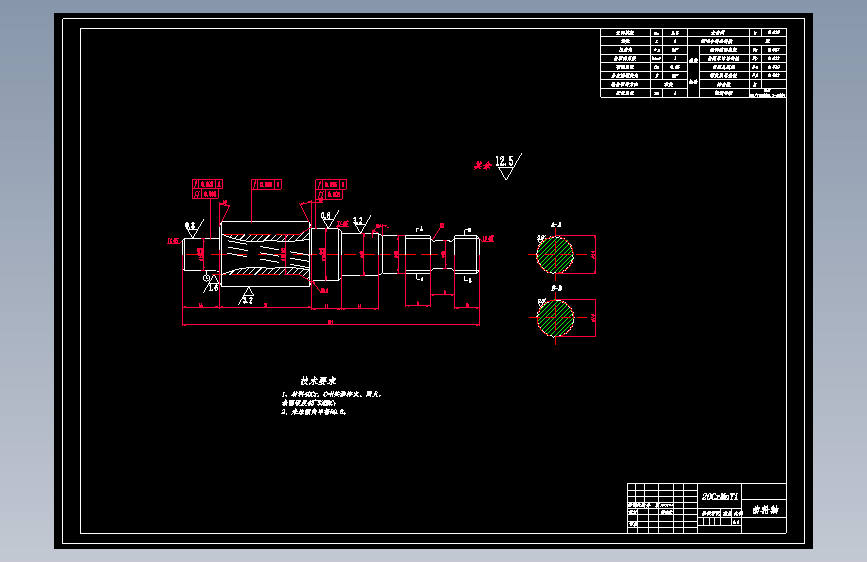Click the 1.6 roughness symbol below shaft
The height and width of the screenshot is (562, 867).
[x=211, y=283]
